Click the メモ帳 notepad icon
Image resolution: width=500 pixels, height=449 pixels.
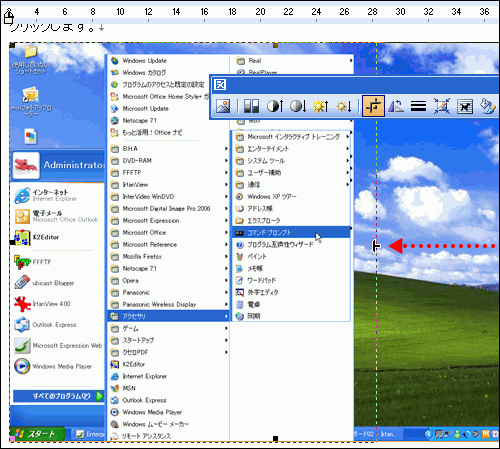pyautogui.click(x=240, y=269)
